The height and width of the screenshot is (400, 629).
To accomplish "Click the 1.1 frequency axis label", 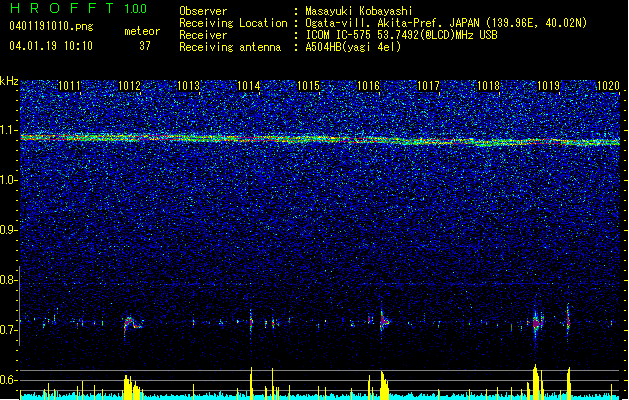I will pos(9,130).
